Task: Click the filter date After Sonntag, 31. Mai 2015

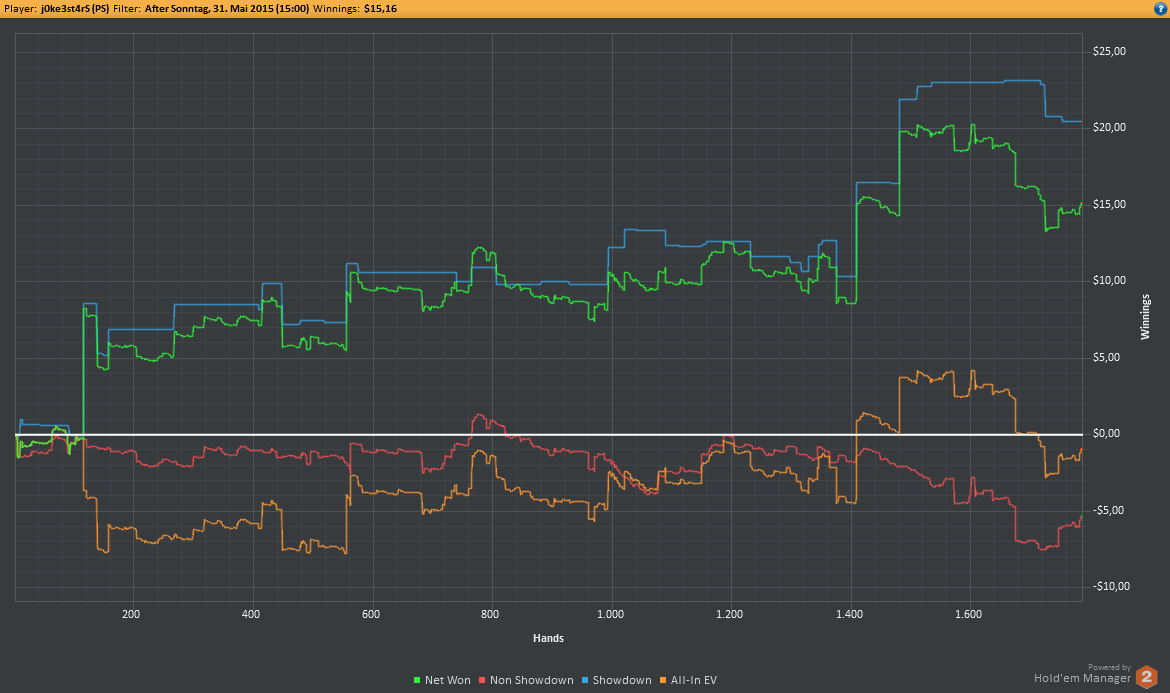Action: coord(227,9)
